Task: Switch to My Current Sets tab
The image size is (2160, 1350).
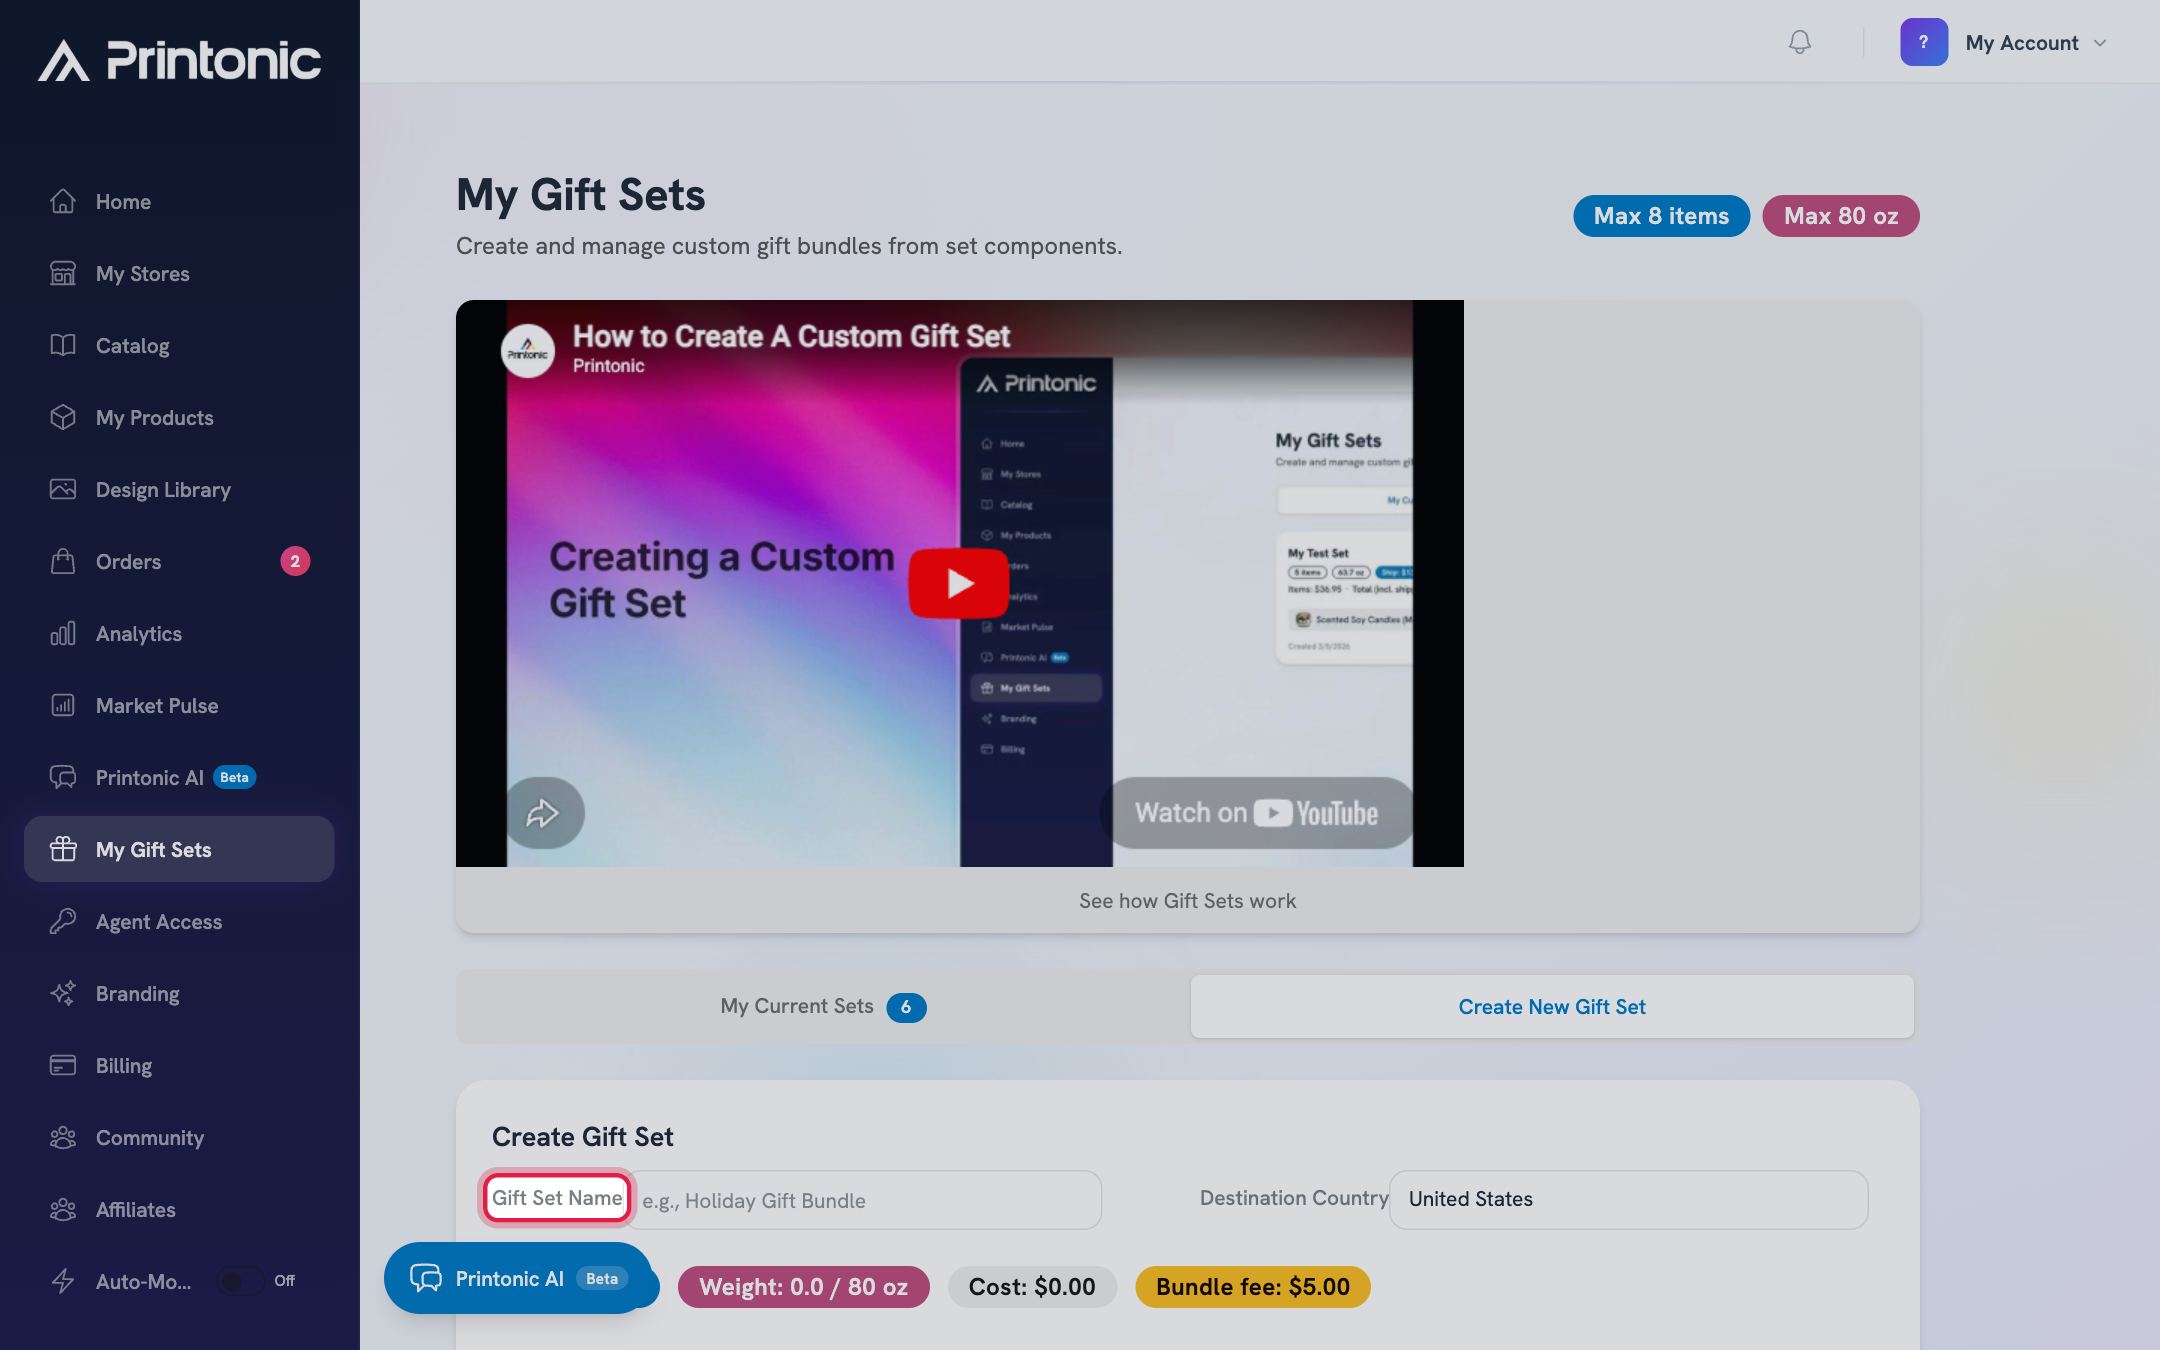Action: pyautogui.click(x=823, y=1006)
